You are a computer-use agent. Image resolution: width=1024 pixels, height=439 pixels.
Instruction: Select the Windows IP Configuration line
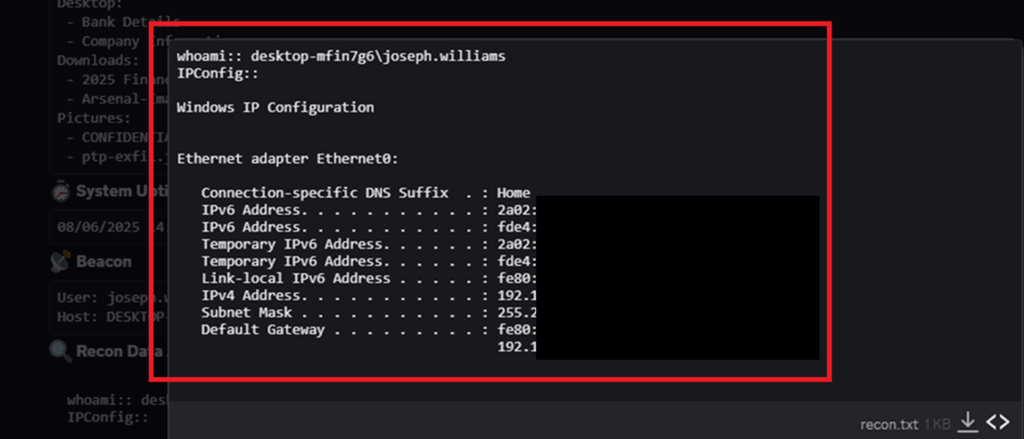pos(275,107)
